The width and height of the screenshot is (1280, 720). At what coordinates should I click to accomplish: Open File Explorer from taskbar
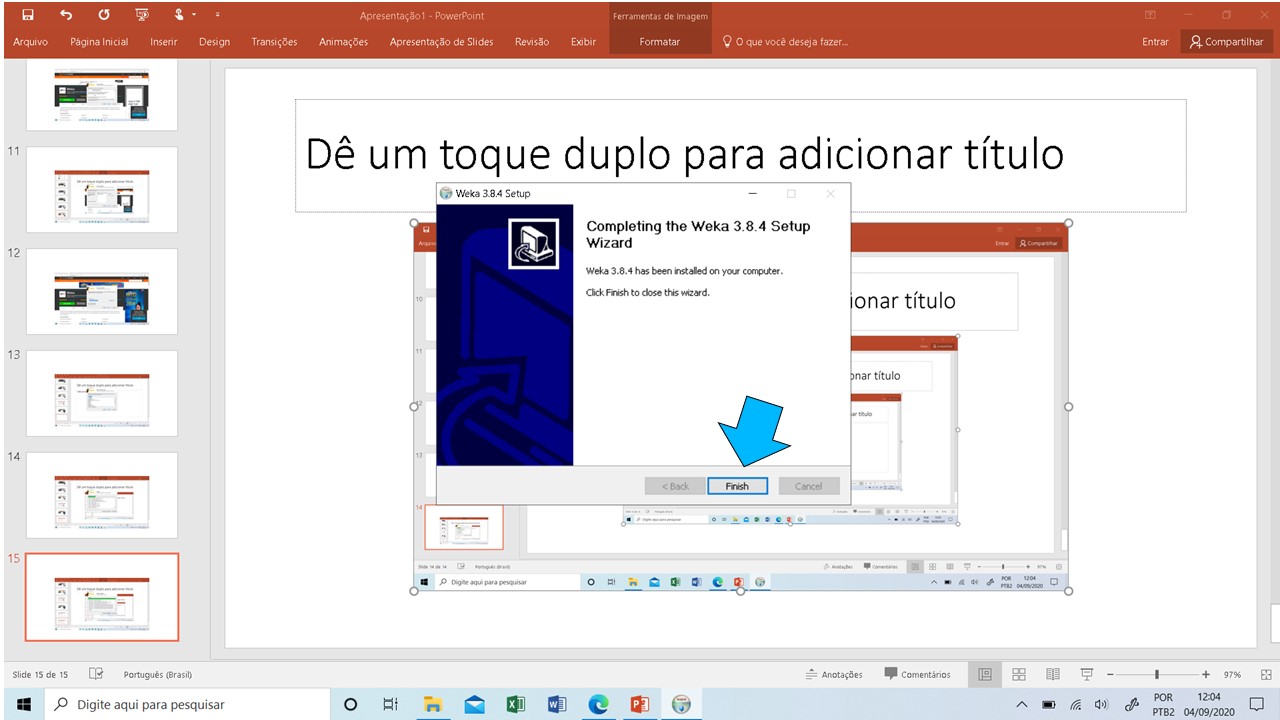(433, 704)
